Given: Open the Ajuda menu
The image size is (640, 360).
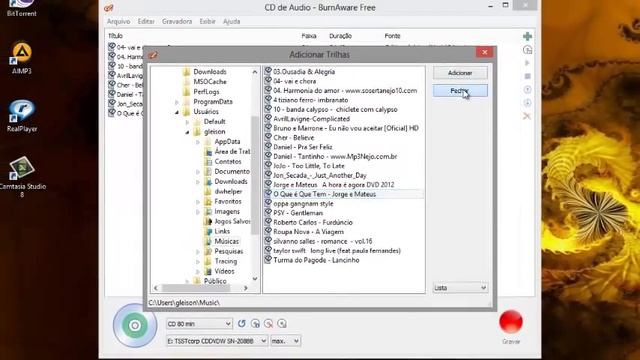Looking at the screenshot, I should point(231,21).
